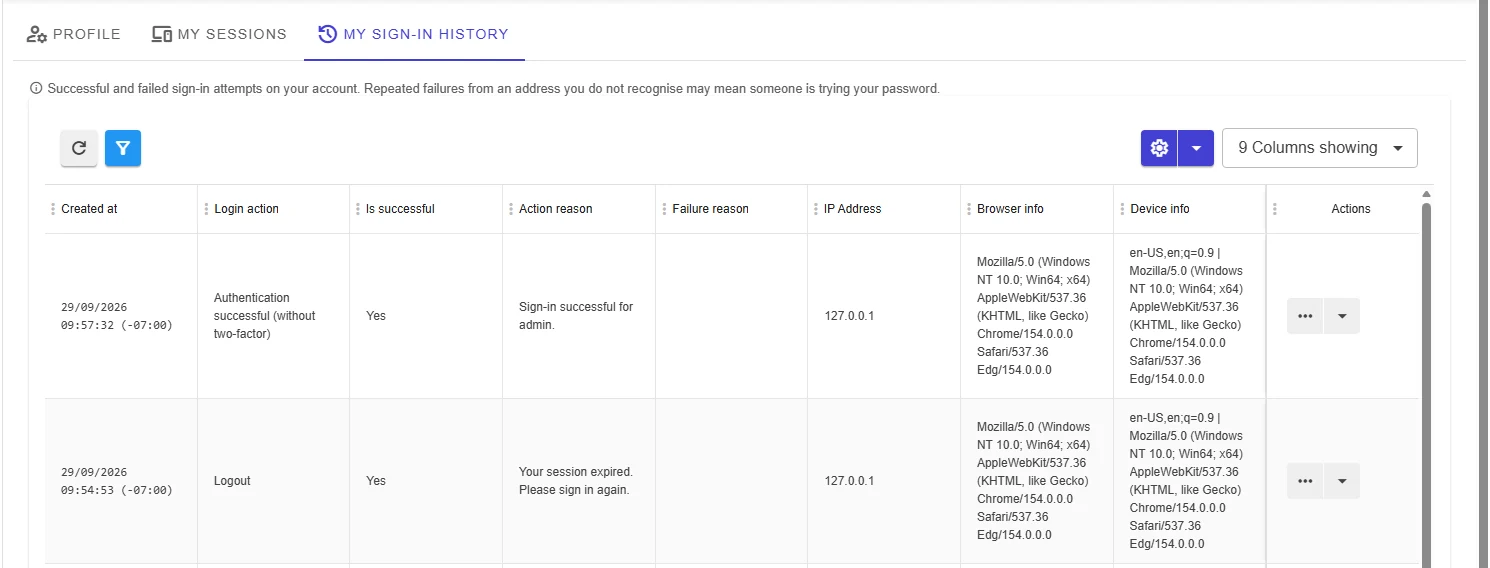Expand the actions arrow for the 09:57:32 row
1490x568 pixels.
1342,316
